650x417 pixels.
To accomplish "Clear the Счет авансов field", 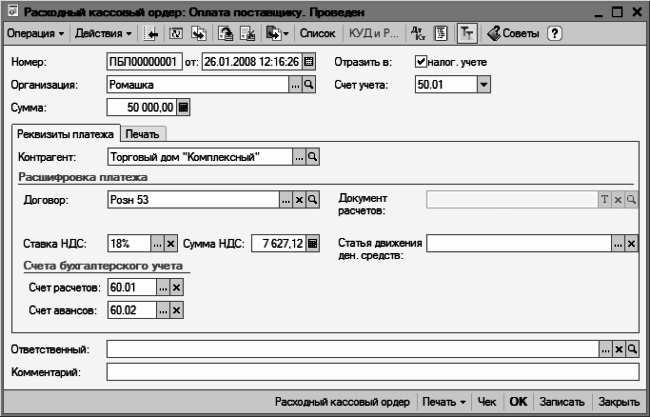I will (x=177, y=310).
